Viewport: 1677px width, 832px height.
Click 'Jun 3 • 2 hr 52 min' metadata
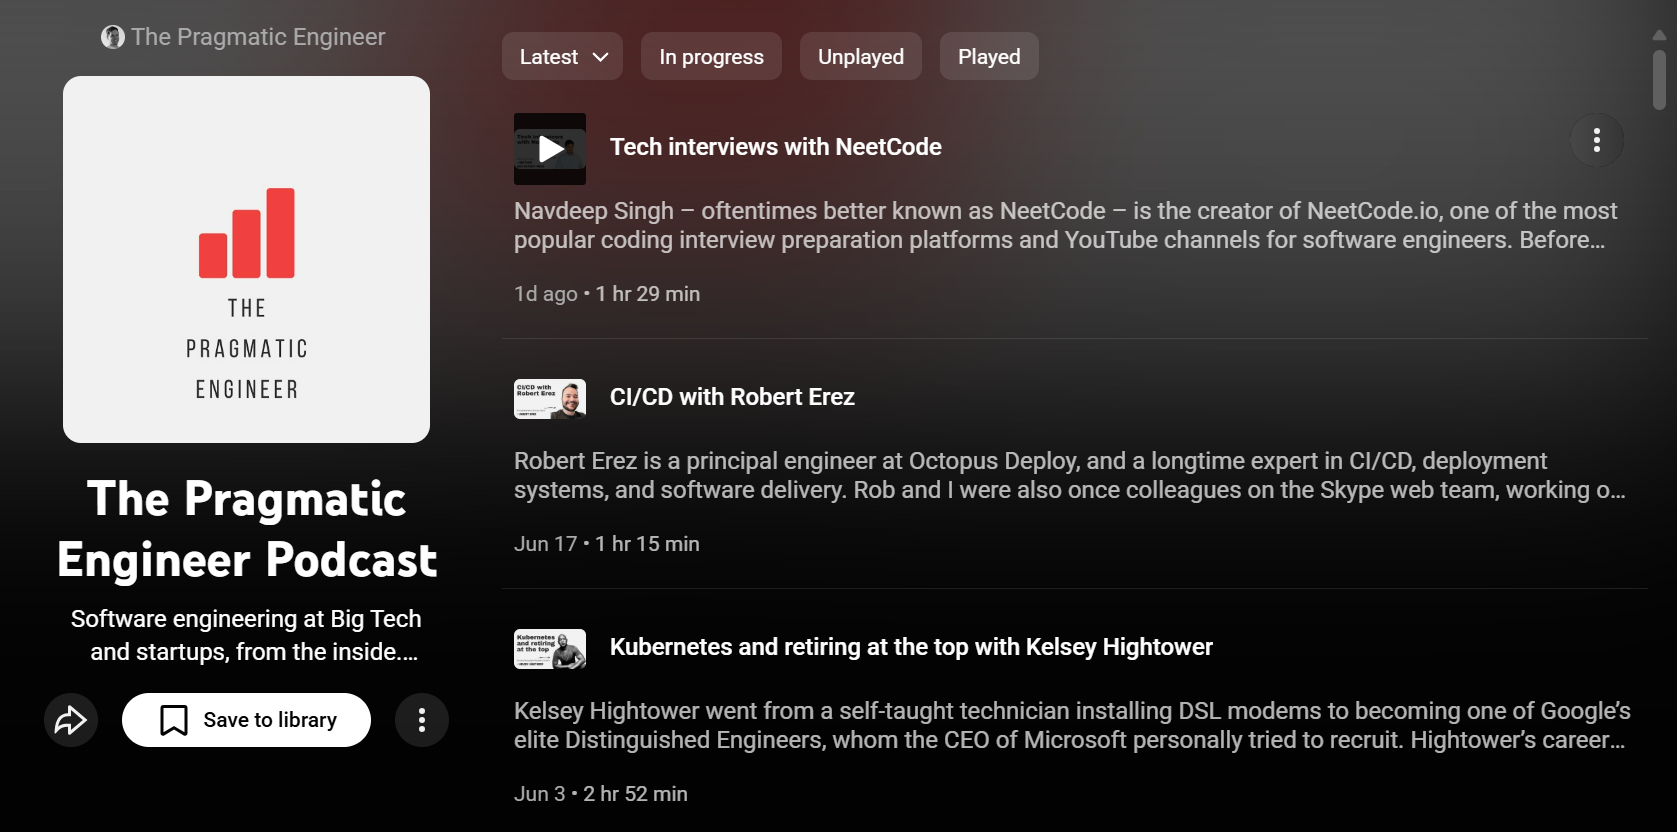coord(601,794)
